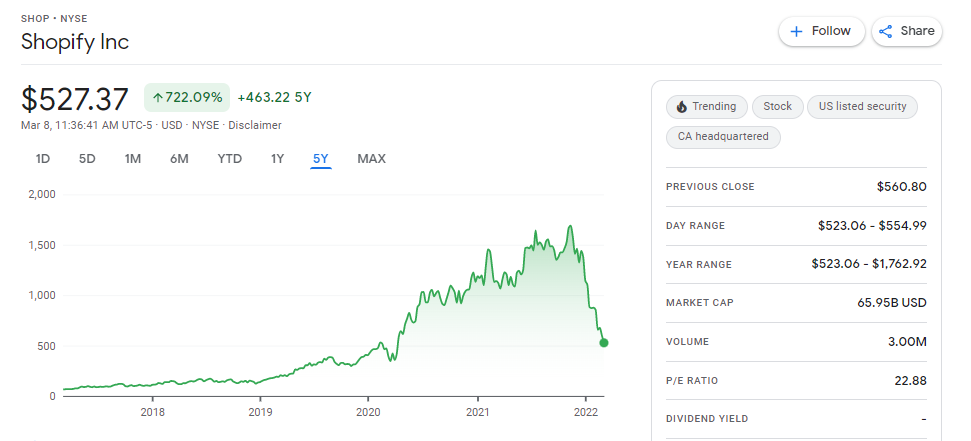Viewport: 971px width, 441px height.
Task: Switch chart to 5D range
Action: pyautogui.click(x=87, y=159)
